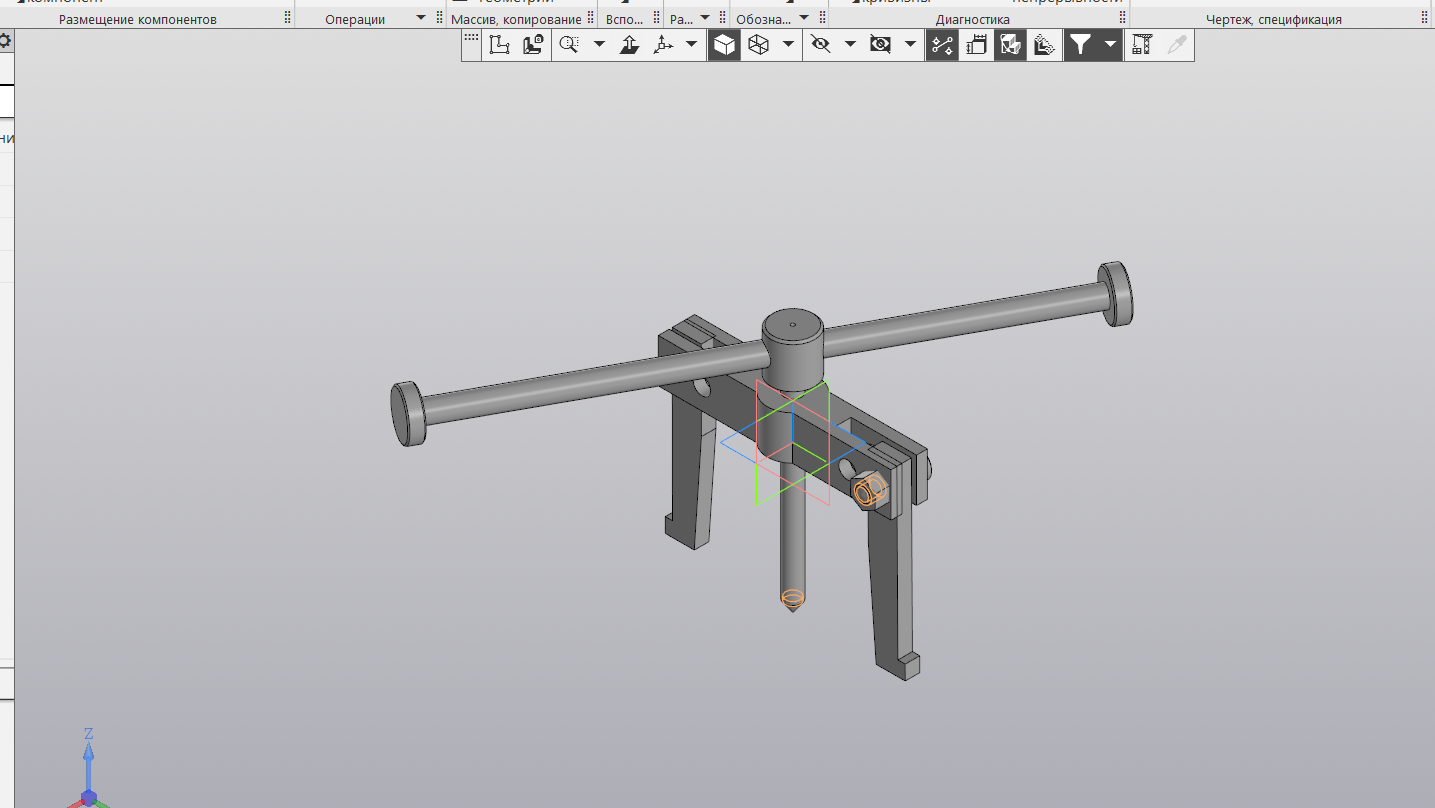The height and width of the screenshot is (808, 1435).
Task: Click the selection filter funnel icon
Action: pyautogui.click(x=1080, y=44)
